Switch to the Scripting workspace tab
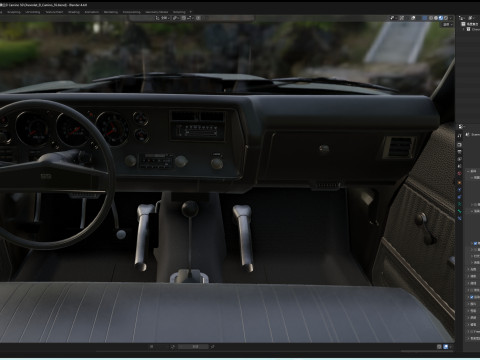480x360 pixels. coord(179,12)
